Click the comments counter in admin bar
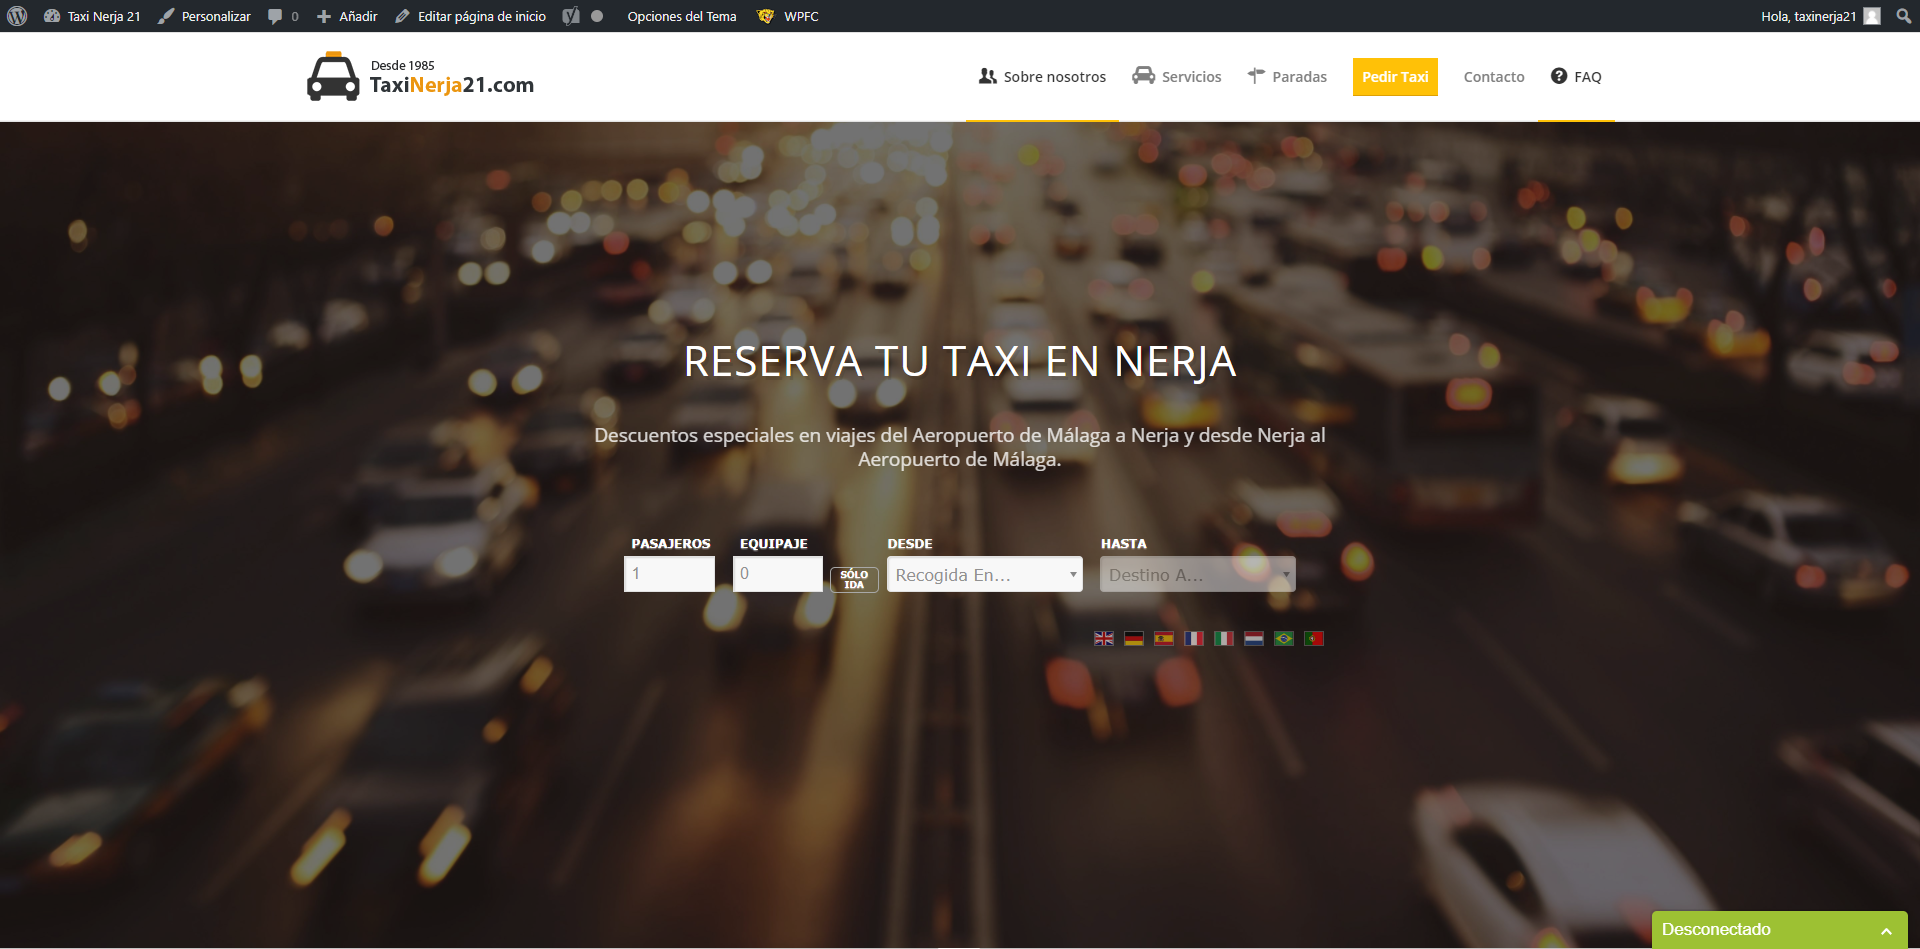Image resolution: width=1920 pixels, height=949 pixels. click(x=282, y=16)
